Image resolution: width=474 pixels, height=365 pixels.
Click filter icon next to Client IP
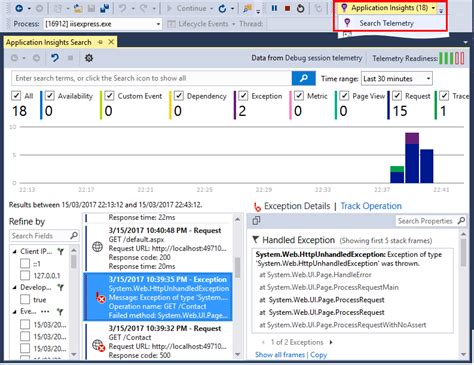click(60, 251)
